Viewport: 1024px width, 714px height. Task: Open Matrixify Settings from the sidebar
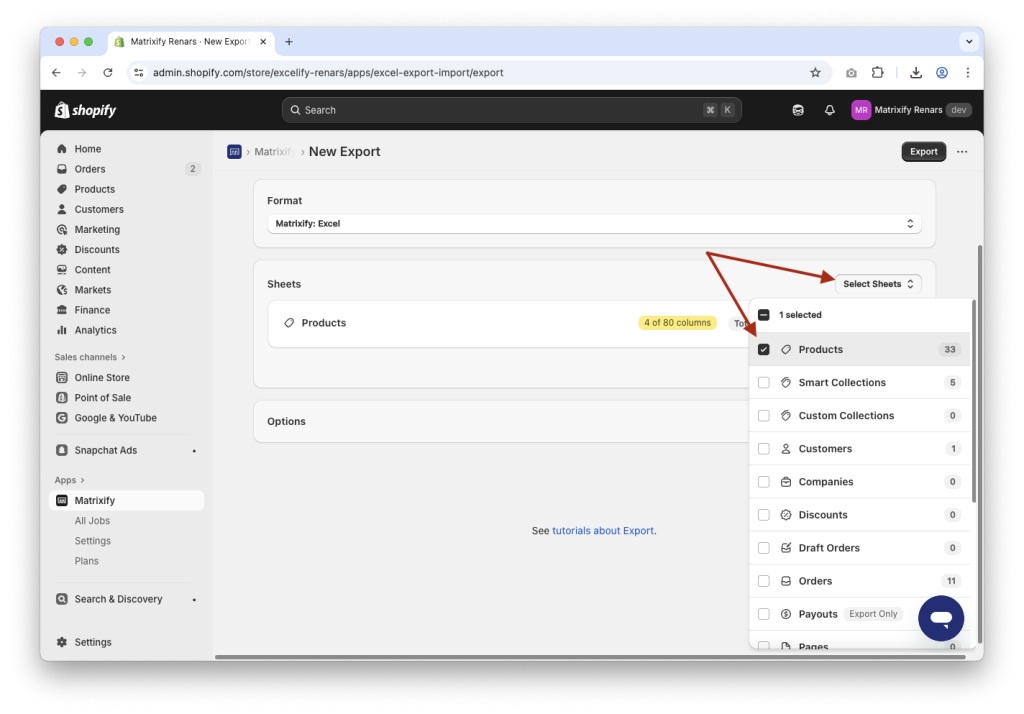click(92, 540)
